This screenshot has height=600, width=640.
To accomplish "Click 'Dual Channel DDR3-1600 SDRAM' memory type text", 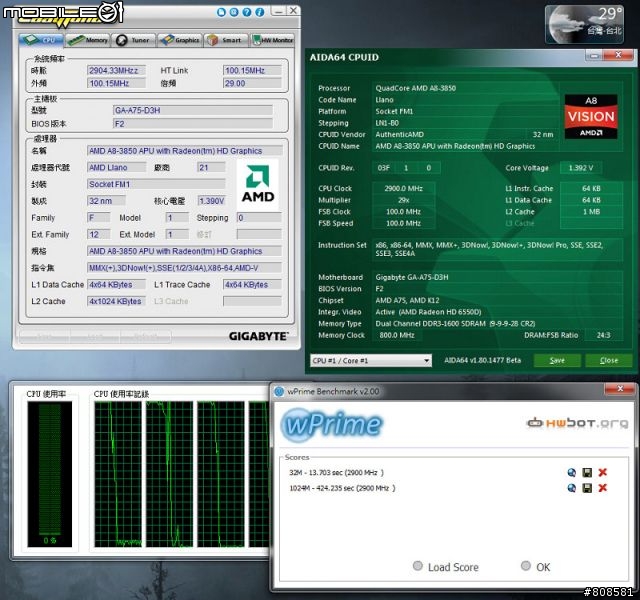I will 430,324.
